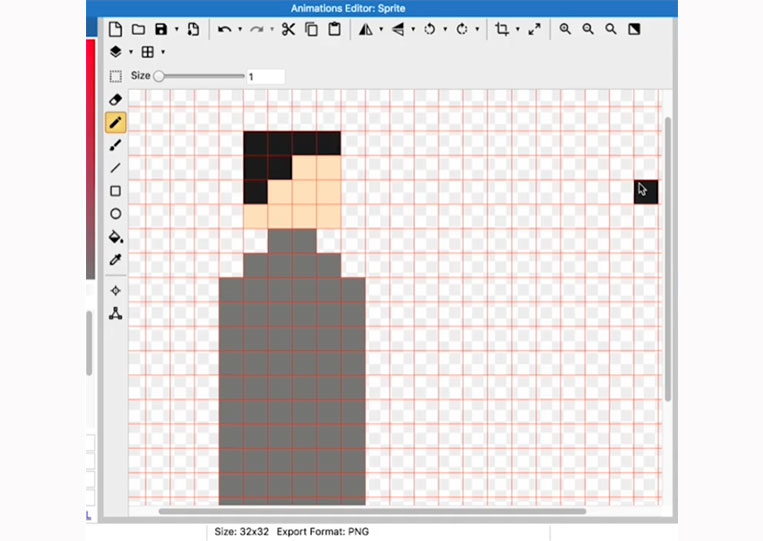Open the layers dropdown arrow
Image resolution: width=763 pixels, height=541 pixels.
131,52
